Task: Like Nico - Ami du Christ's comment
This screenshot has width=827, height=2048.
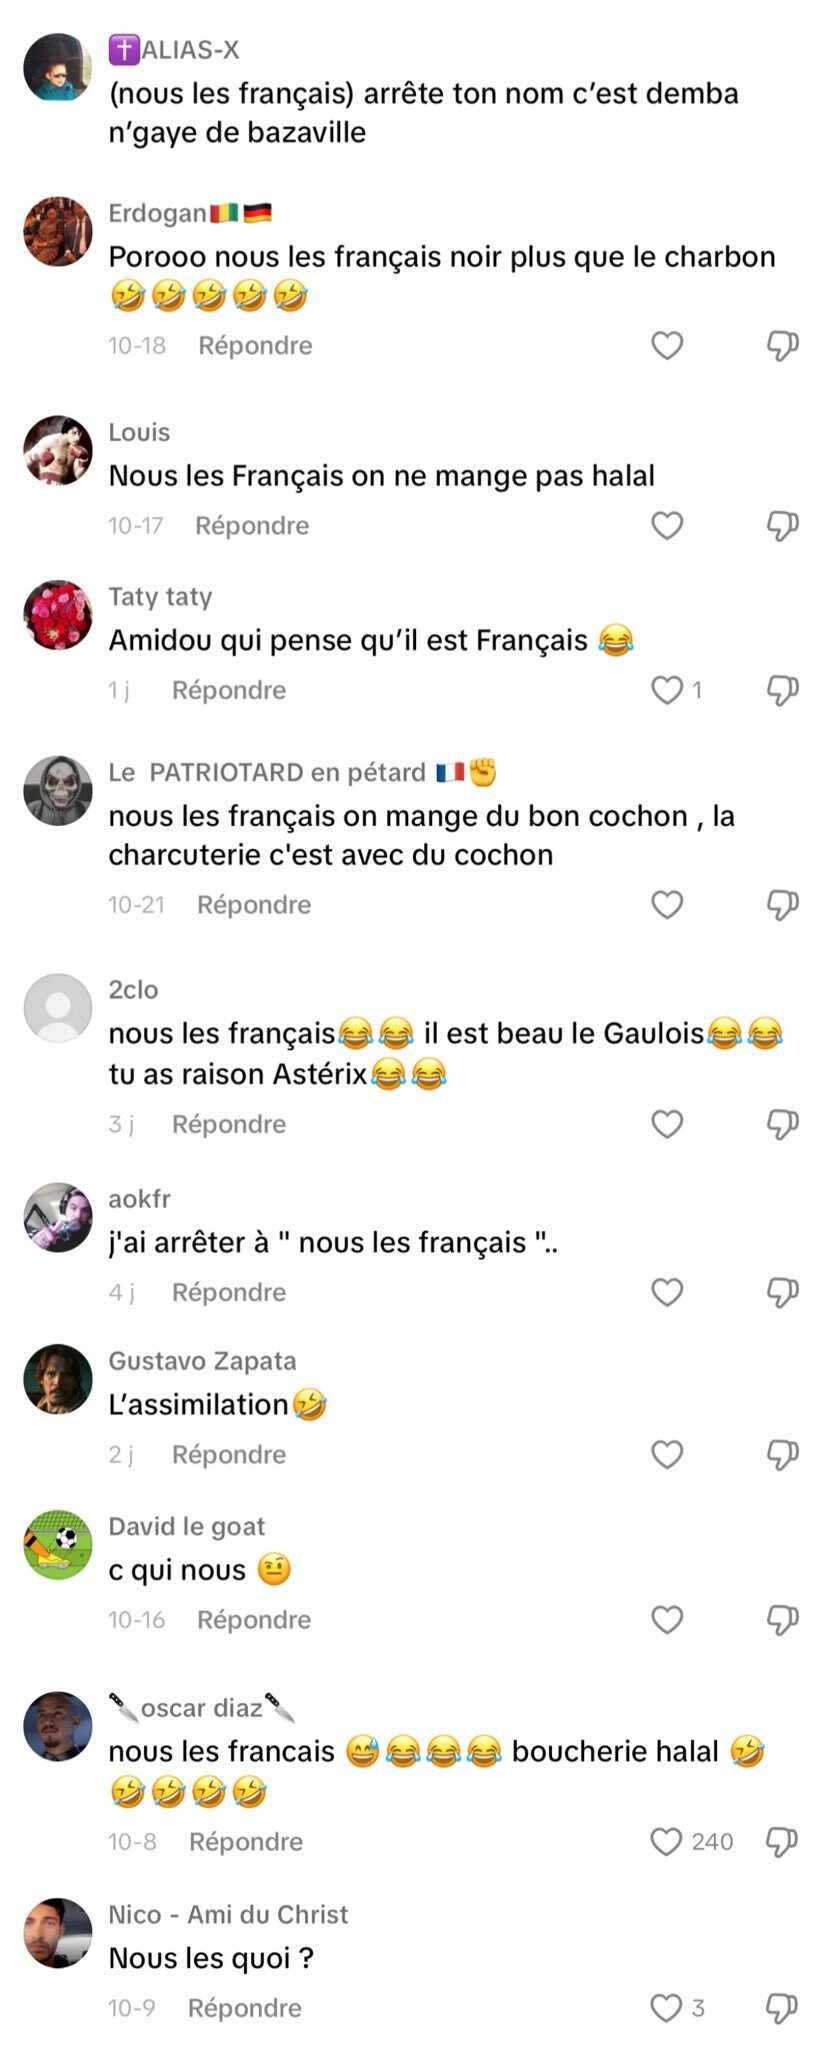Action: (666, 2008)
